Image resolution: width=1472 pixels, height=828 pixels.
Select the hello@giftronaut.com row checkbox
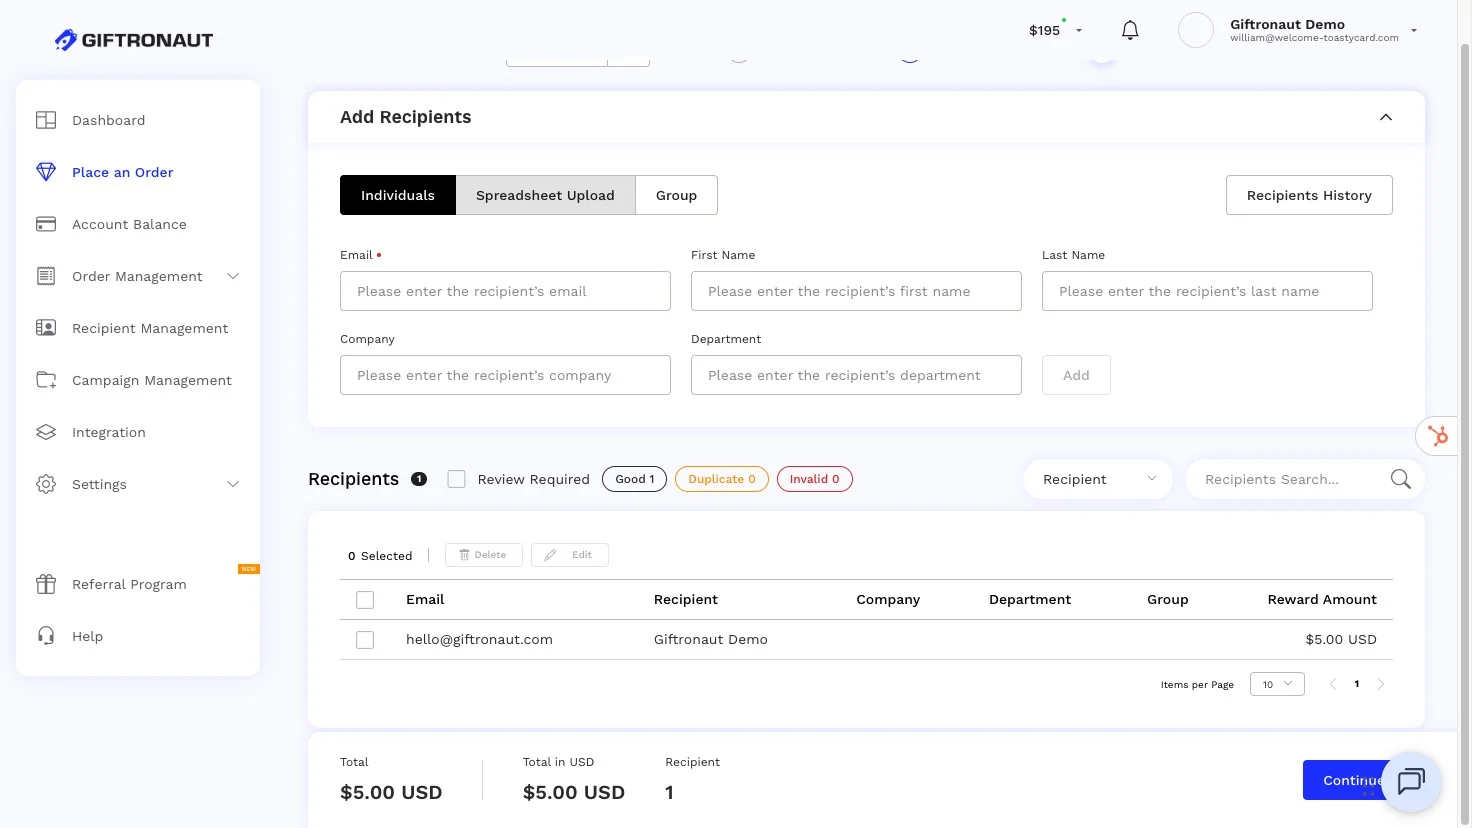coord(365,640)
